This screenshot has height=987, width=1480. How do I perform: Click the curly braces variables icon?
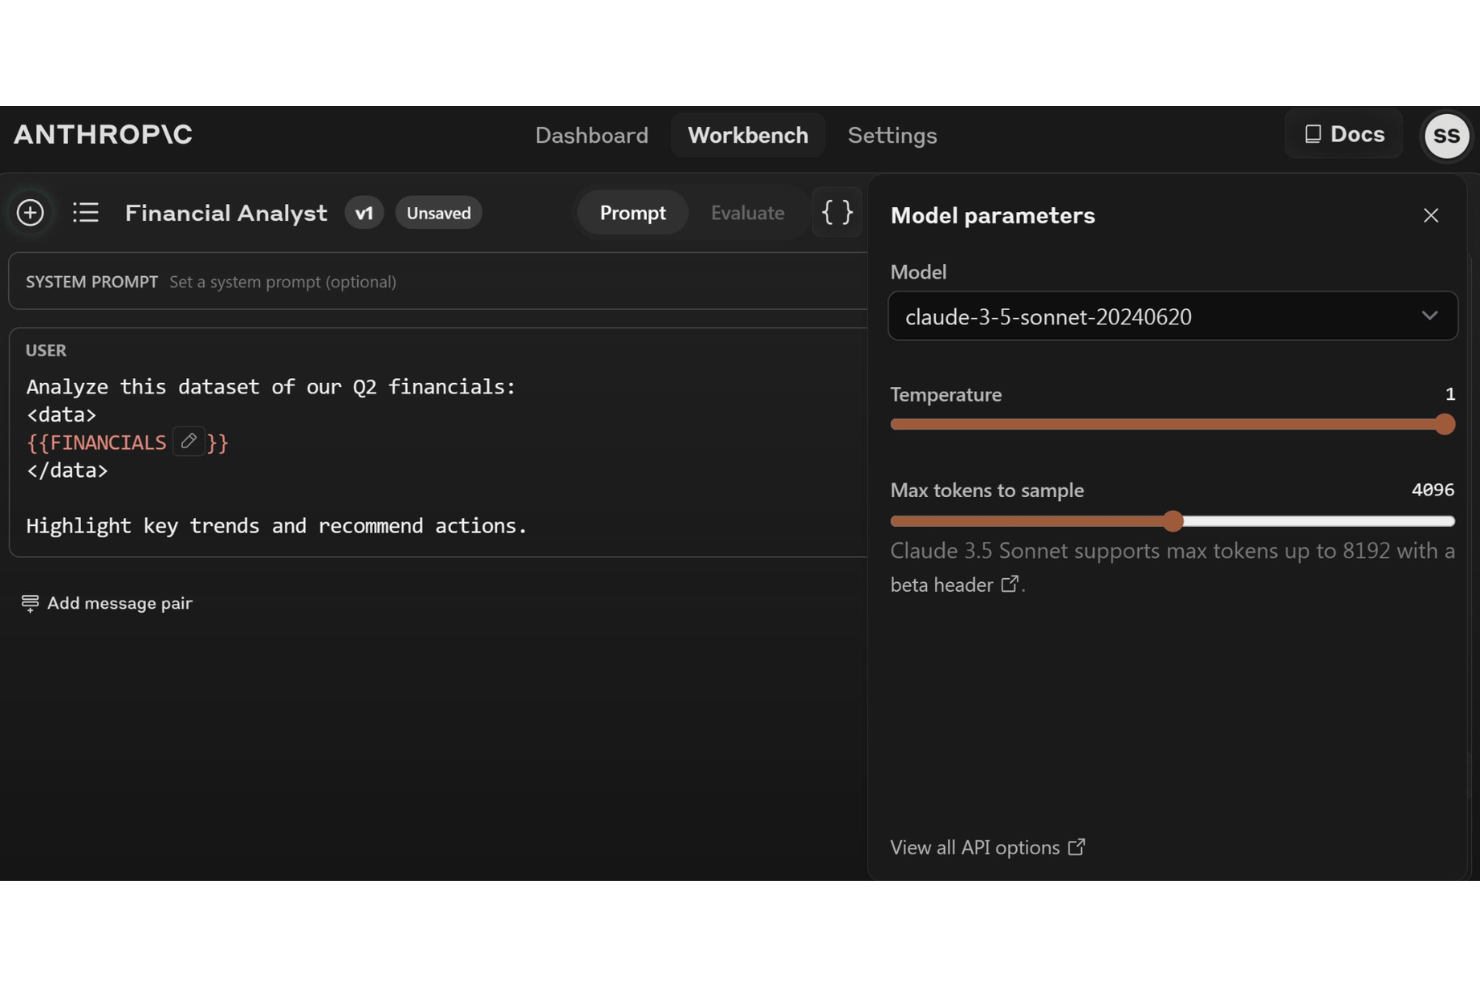click(x=837, y=212)
